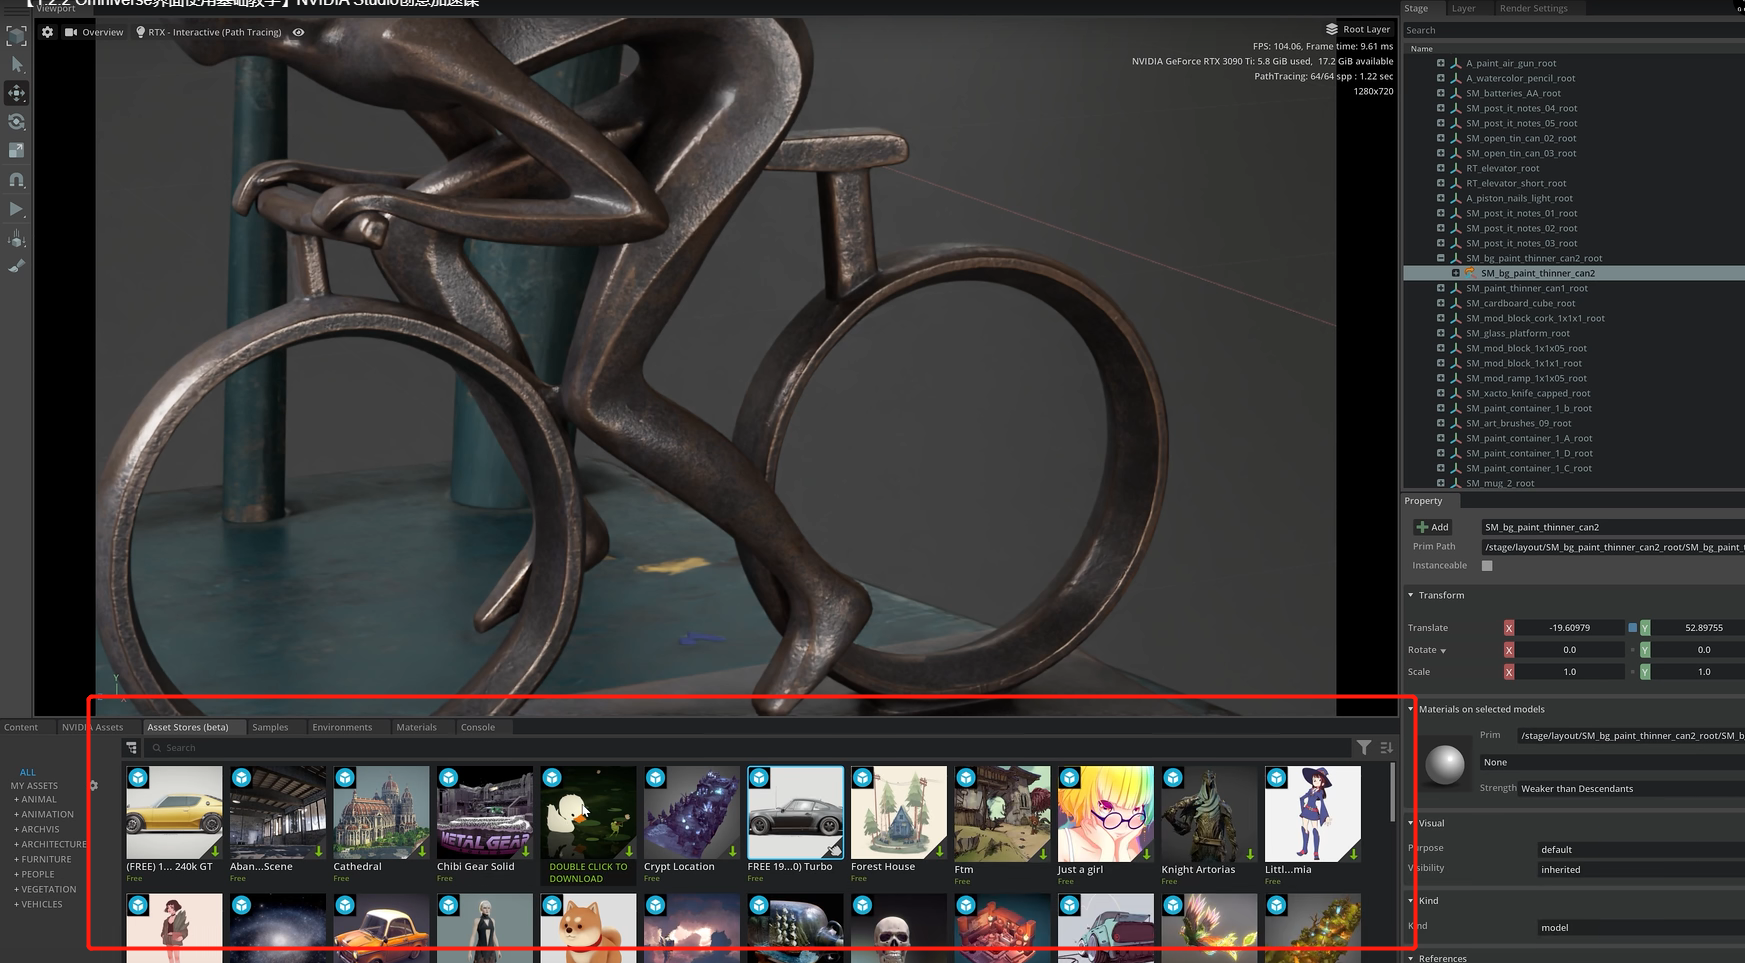The image size is (1745, 963).
Task: Open the Kind model dropdown
Action: coord(1641,928)
